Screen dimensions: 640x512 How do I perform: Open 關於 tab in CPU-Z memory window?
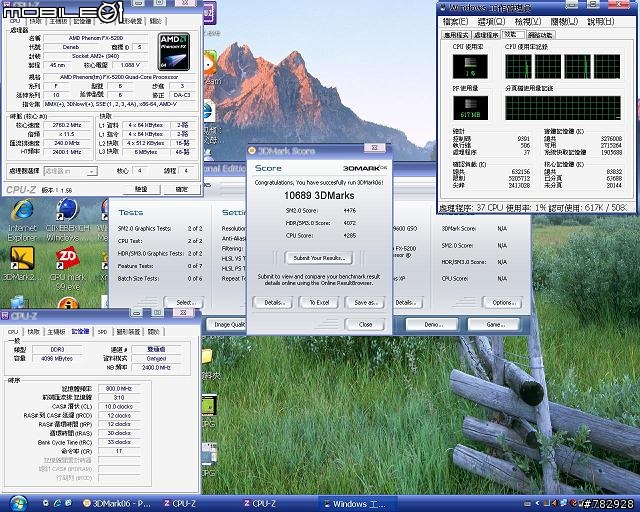click(x=153, y=332)
